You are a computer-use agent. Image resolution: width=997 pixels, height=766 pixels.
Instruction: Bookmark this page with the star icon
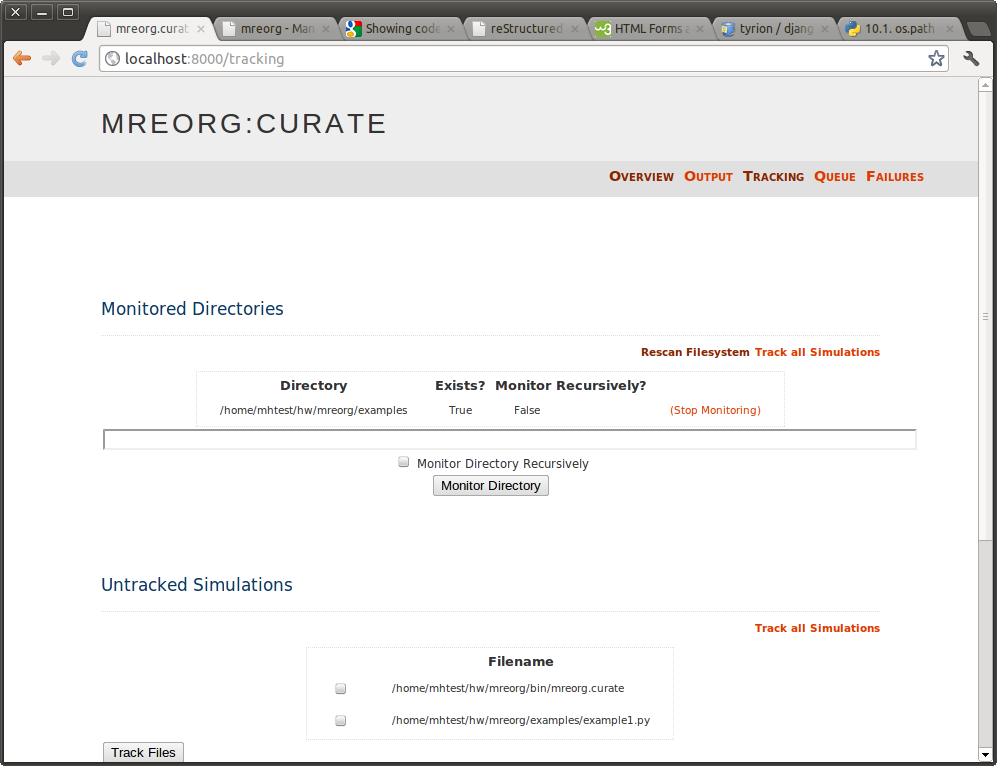click(x=936, y=58)
